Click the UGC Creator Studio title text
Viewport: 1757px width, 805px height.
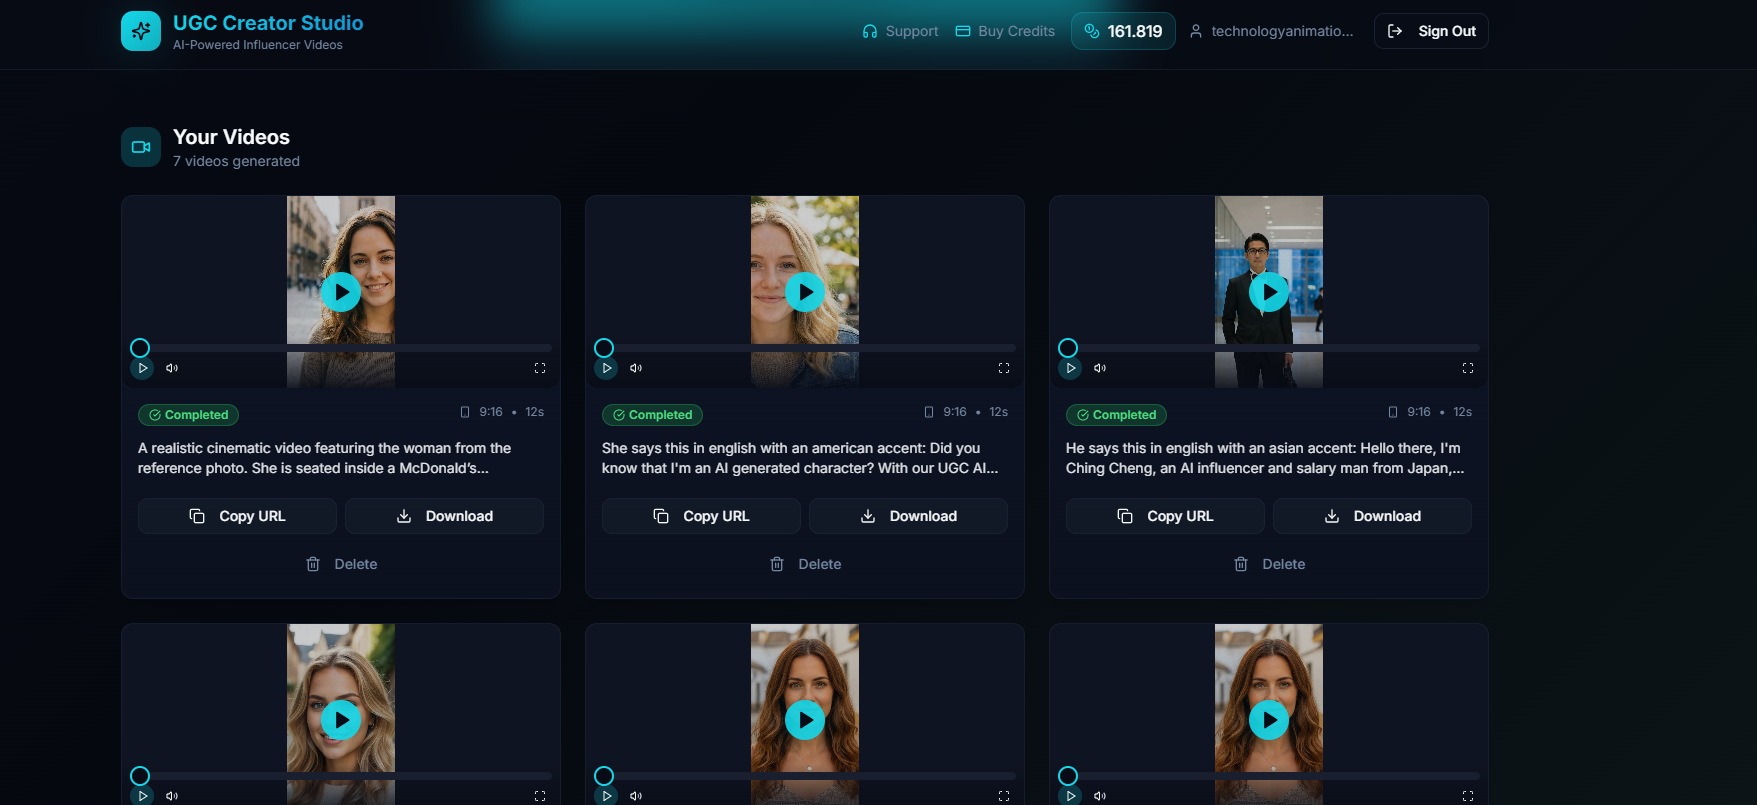268,23
